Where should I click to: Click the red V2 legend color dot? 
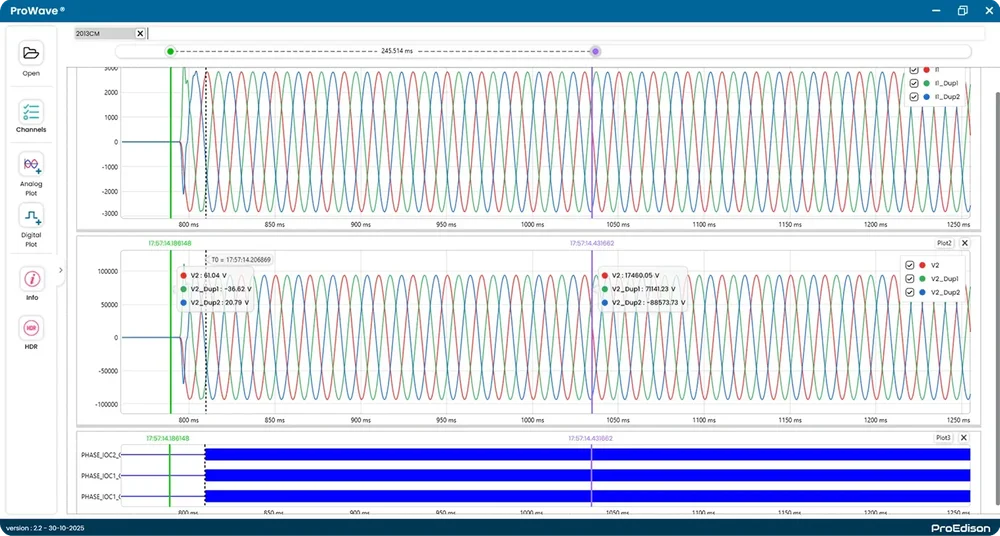click(923, 265)
